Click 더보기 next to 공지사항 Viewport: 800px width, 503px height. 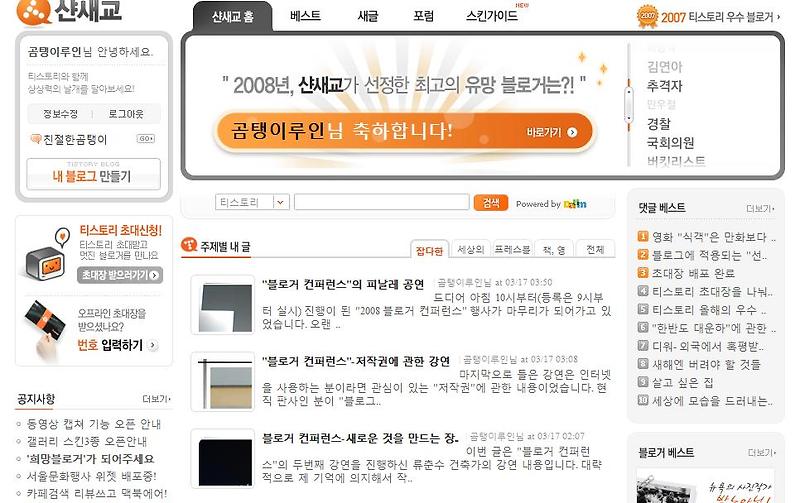(x=157, y=399)
